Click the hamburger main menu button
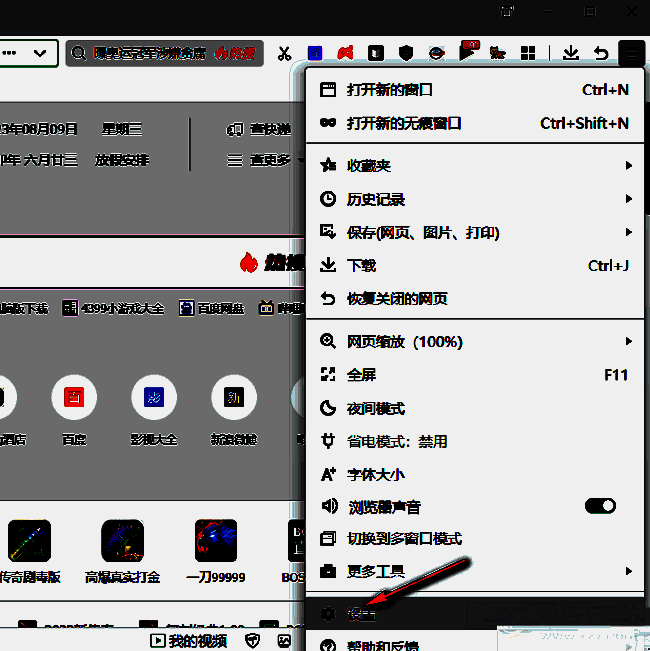This screenshot has height=651, width=650. click(x=631, y=53)
